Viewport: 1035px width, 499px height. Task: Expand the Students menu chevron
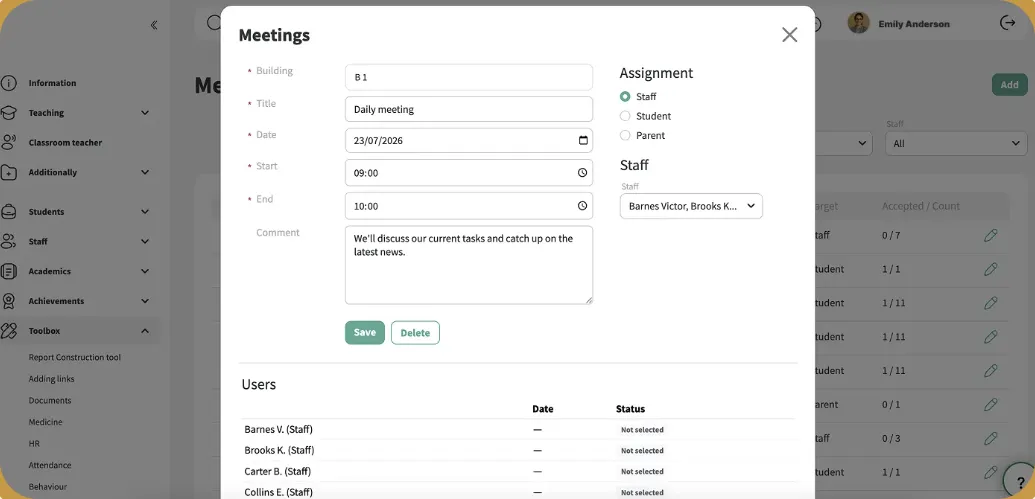[145, 212]
